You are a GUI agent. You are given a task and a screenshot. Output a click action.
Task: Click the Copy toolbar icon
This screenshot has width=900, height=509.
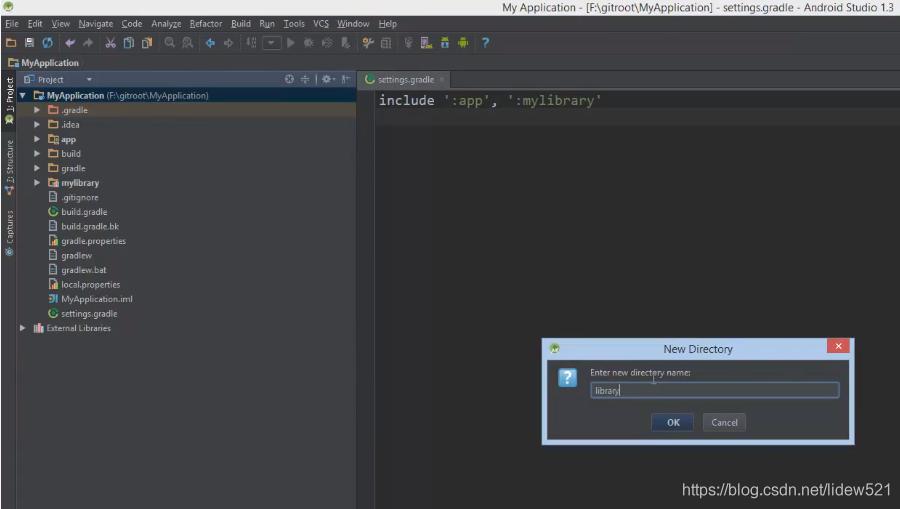coord(129,43)
